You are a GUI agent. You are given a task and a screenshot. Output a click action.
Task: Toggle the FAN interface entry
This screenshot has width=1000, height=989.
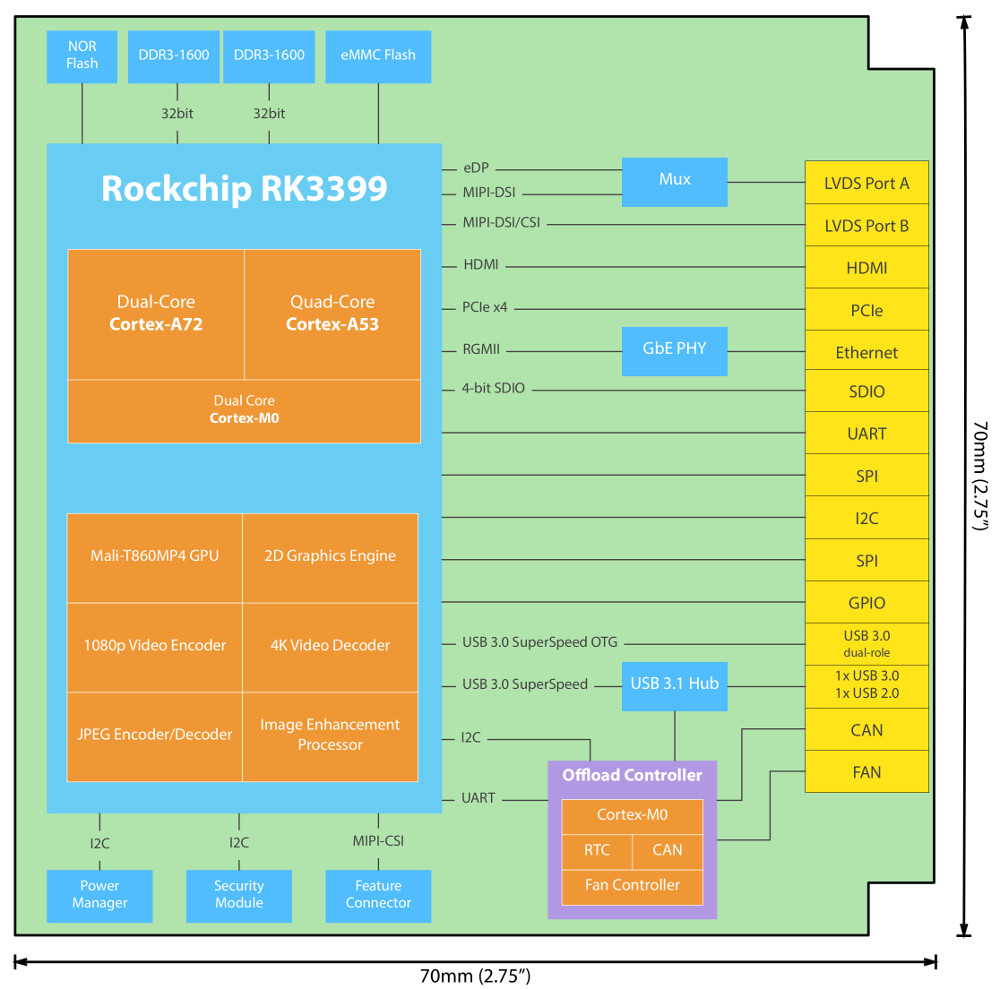click(x=866, y=772)
